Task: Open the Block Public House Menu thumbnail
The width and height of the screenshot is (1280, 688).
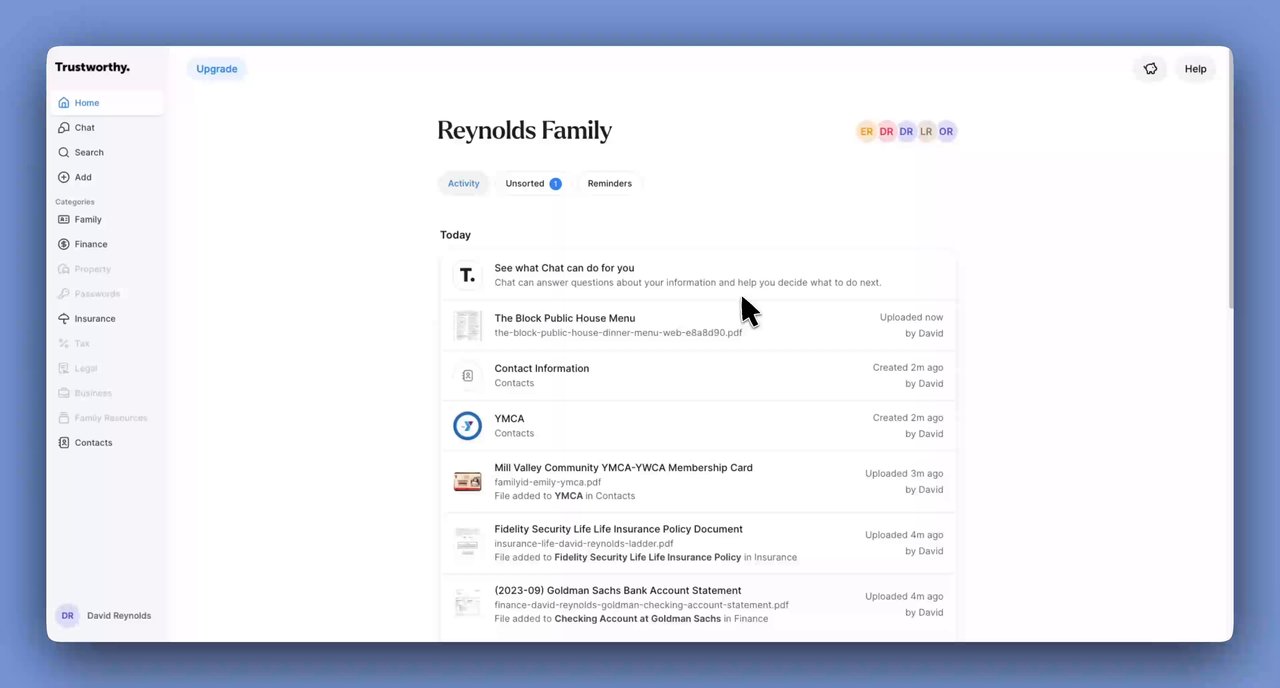Action: 467,326
